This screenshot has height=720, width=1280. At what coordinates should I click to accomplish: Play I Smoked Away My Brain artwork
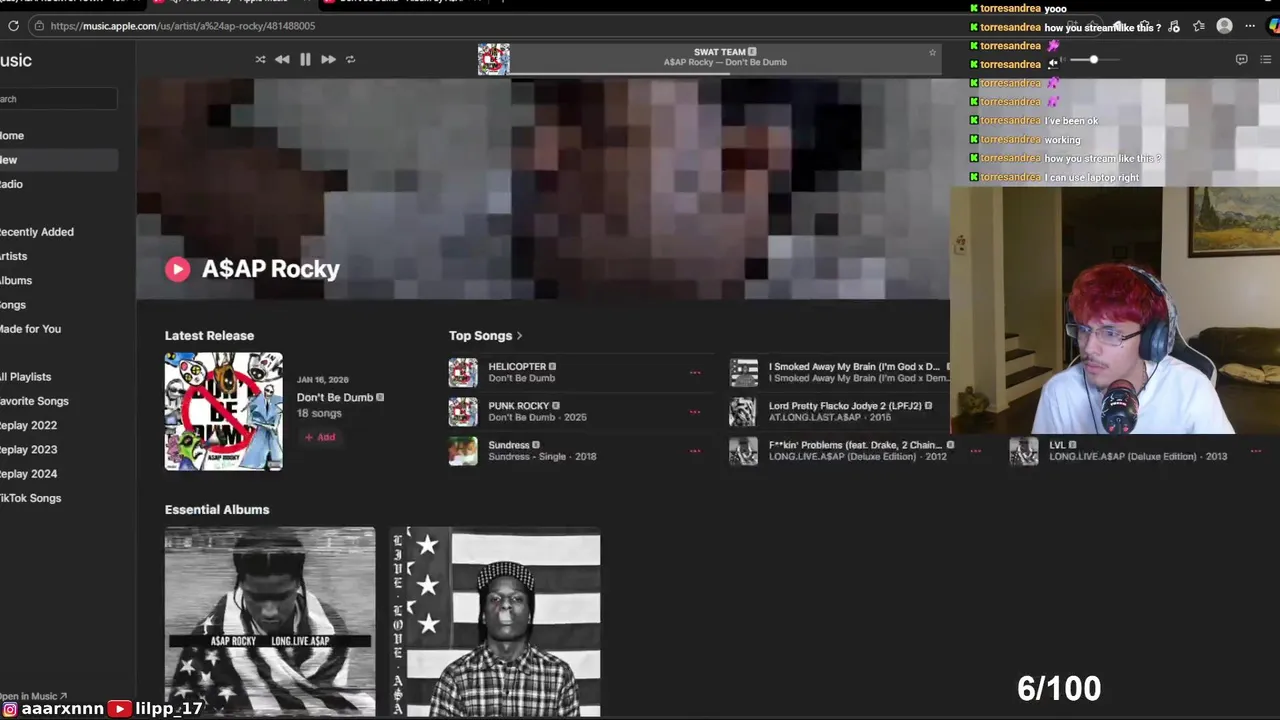click(743, 372)
